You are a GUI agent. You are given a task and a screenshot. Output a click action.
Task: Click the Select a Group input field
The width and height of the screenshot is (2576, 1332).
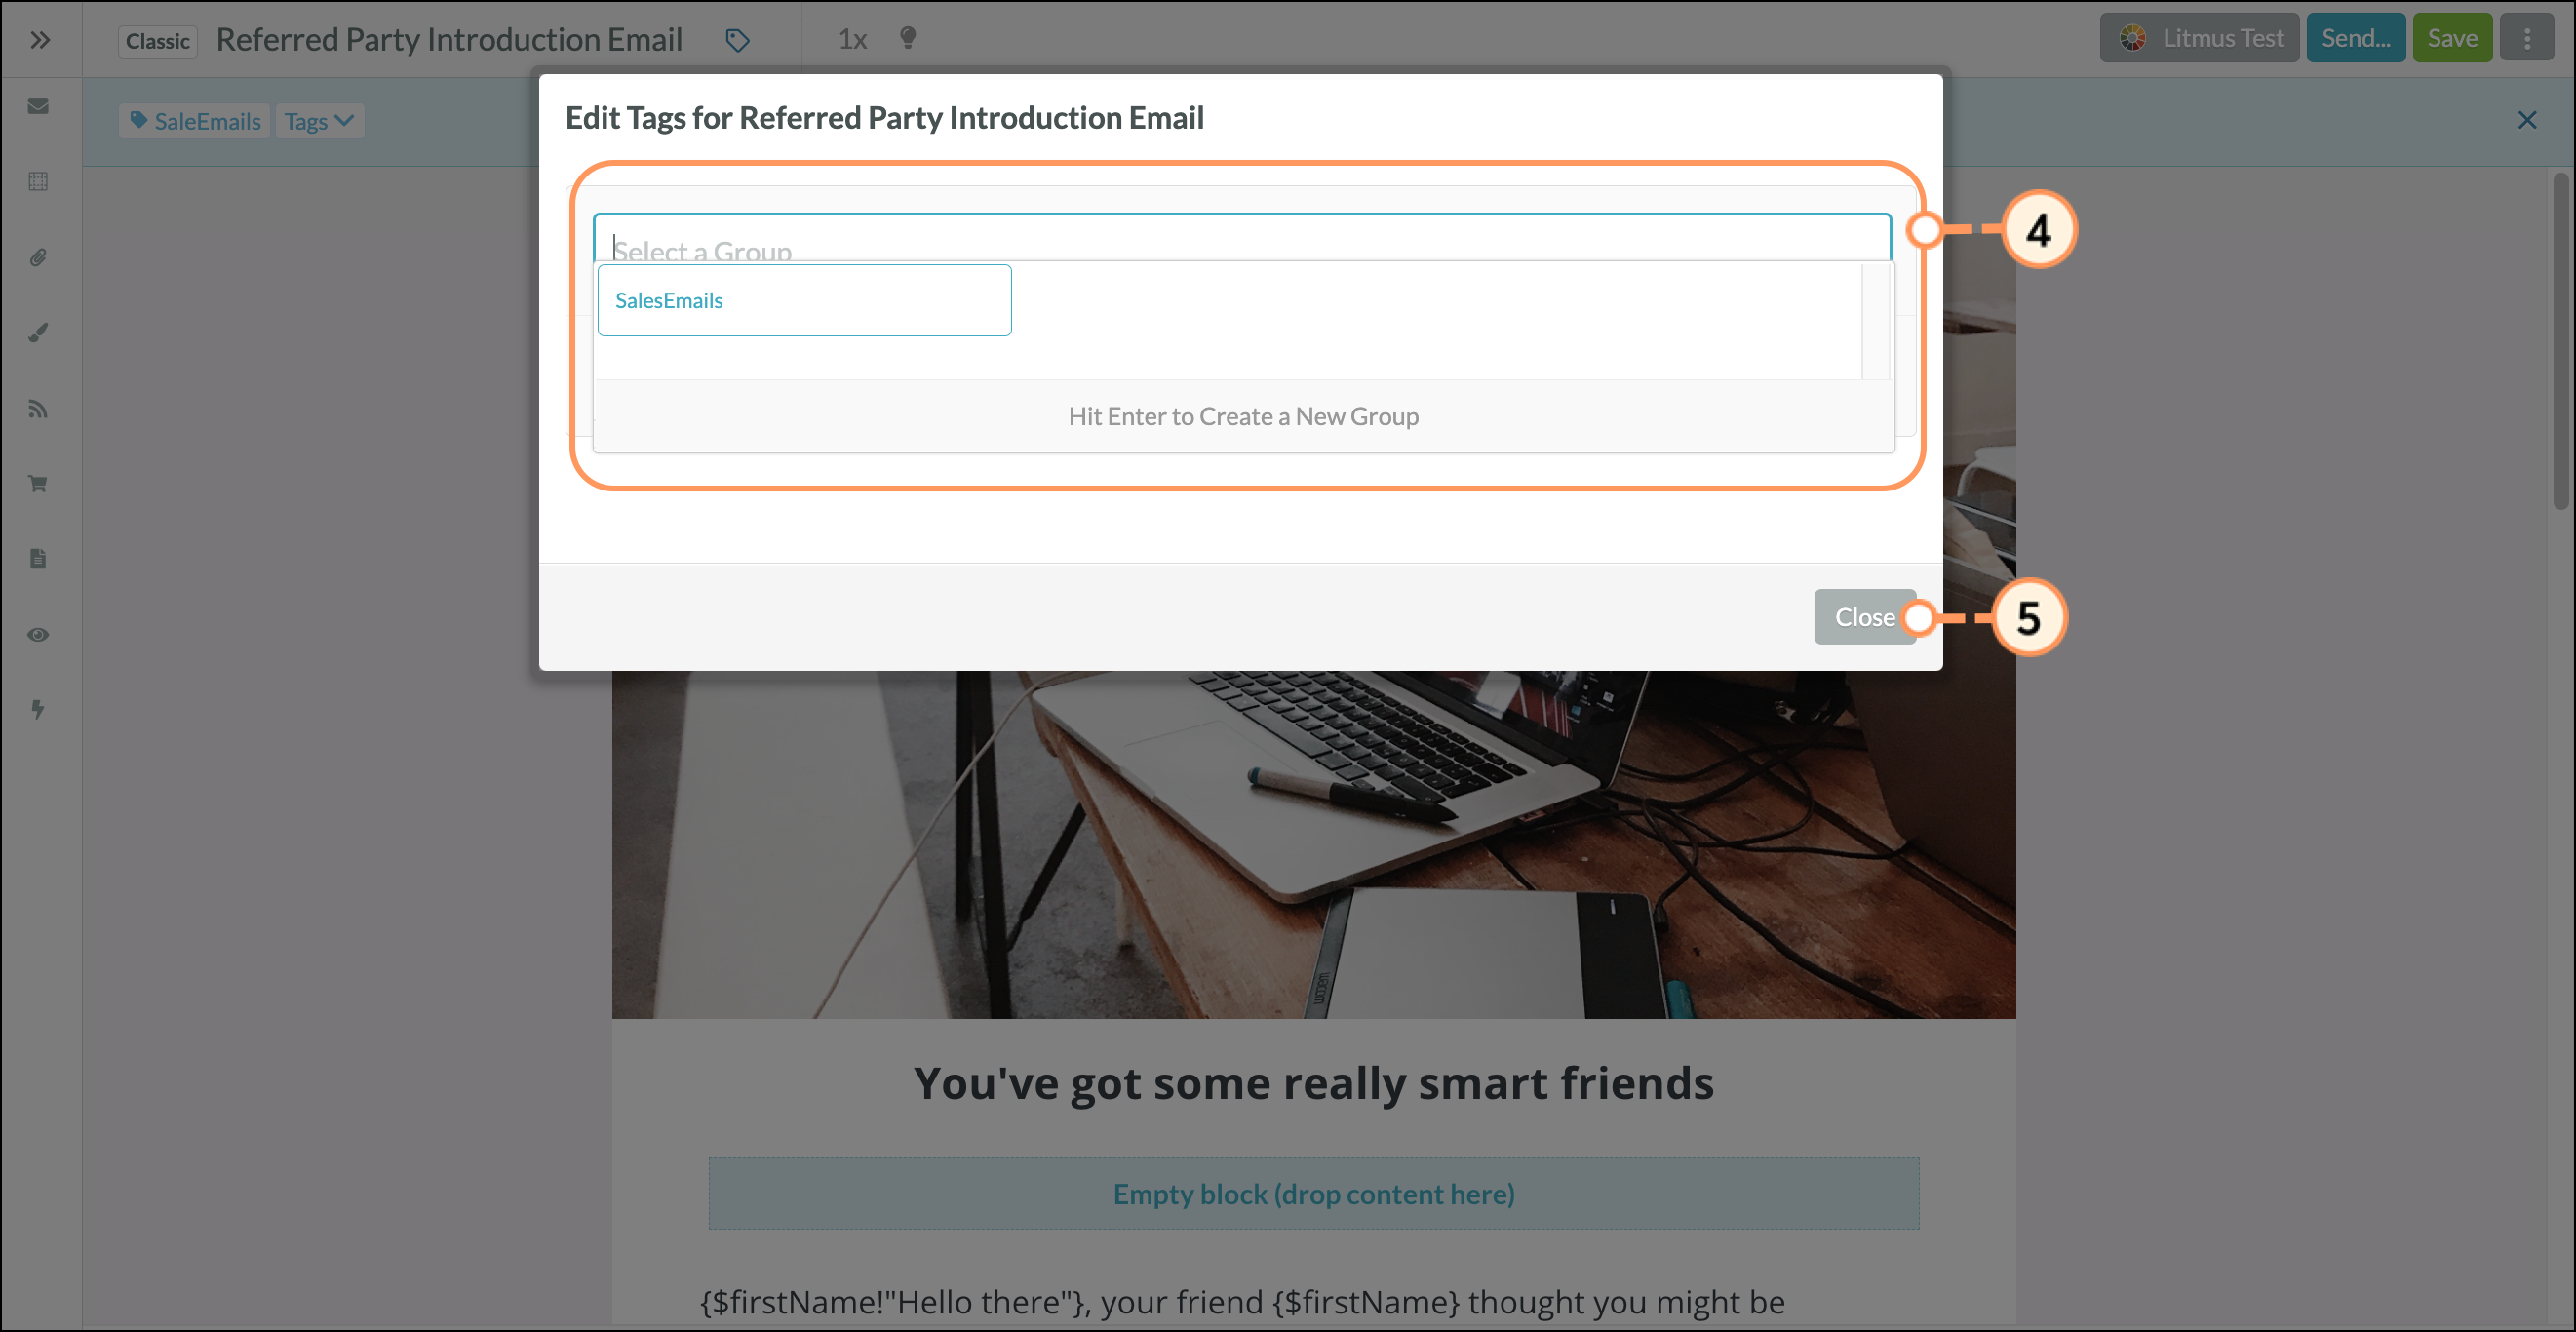click(1242, 238)
